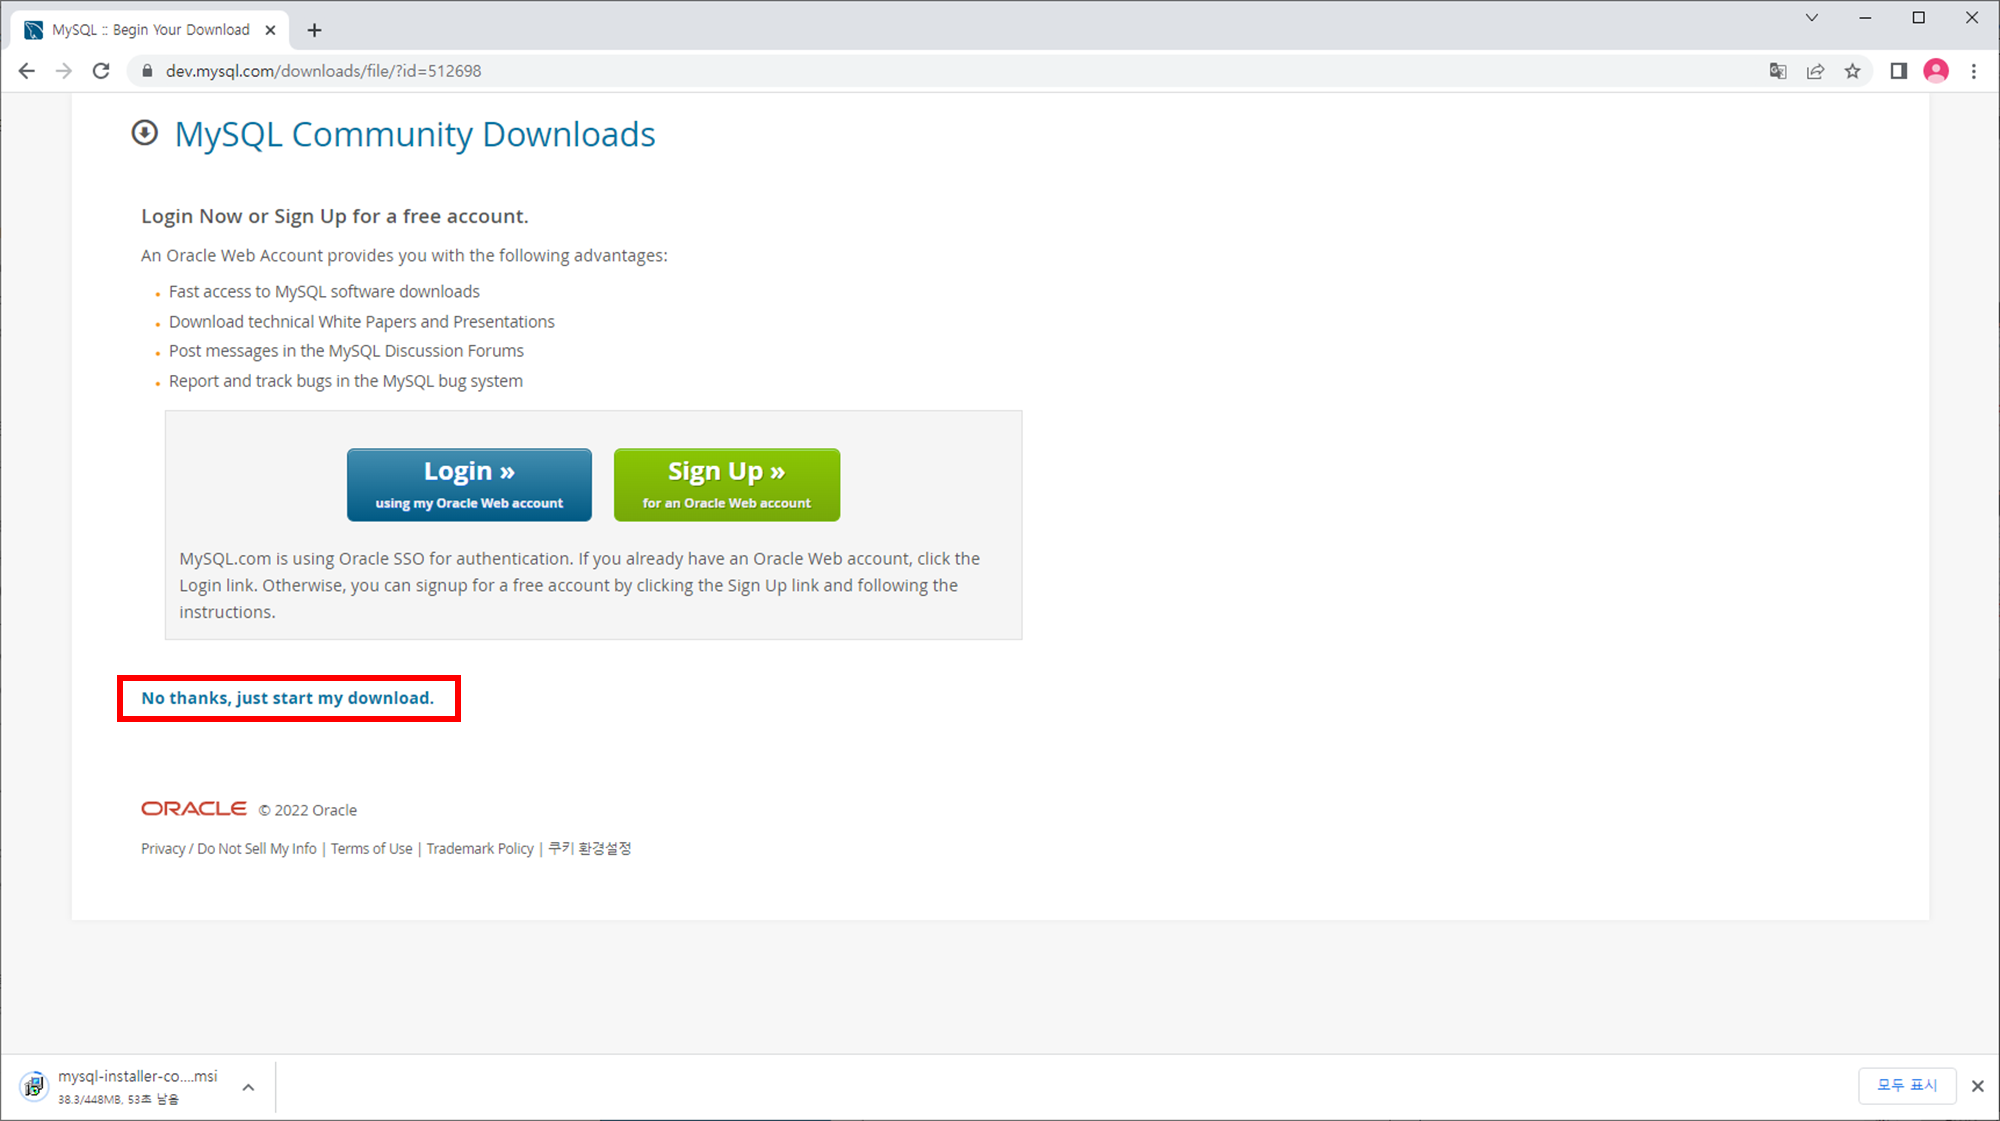Image resolution: width=2000 pixels, height=1121 pixels.
Task: Click the site lock icon in the address bar
Action: click(x=147, y=71)
